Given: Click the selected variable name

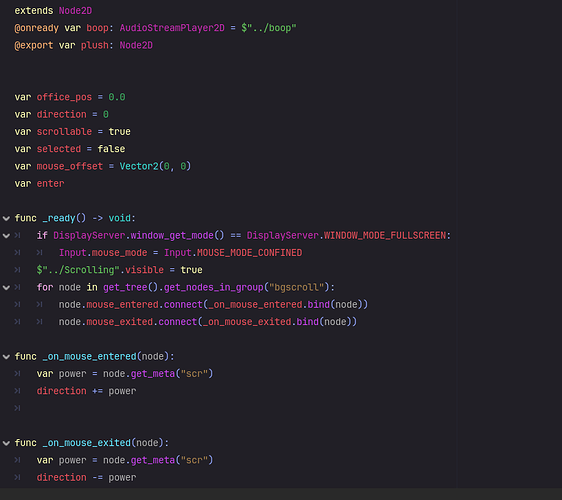Looking at the screenshot, I should (x=59, y=149).
